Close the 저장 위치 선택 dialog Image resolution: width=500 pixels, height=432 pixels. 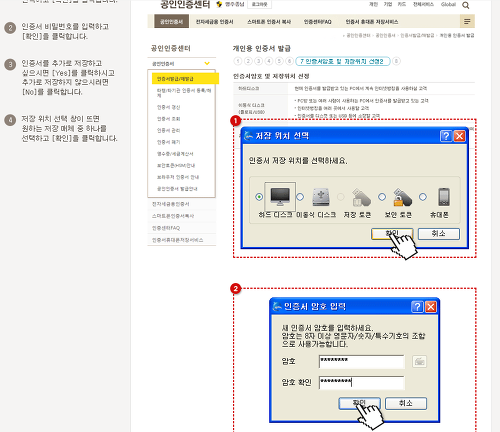click(460, 136)
